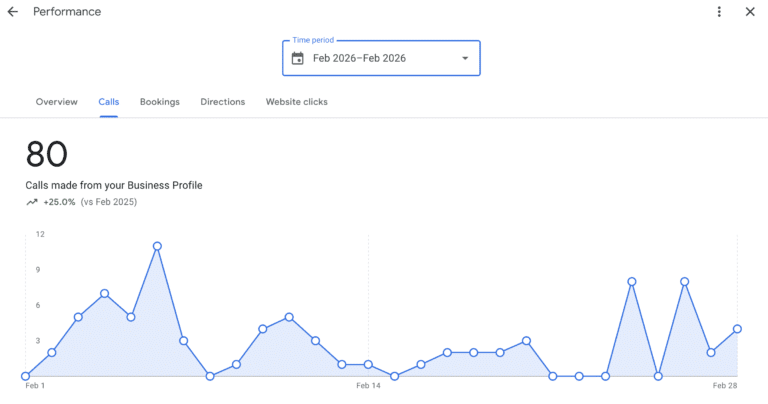The image size is (768, 404).
Task: Click the 'Calls made from your Business Profile' label
Action: (114, 185)
